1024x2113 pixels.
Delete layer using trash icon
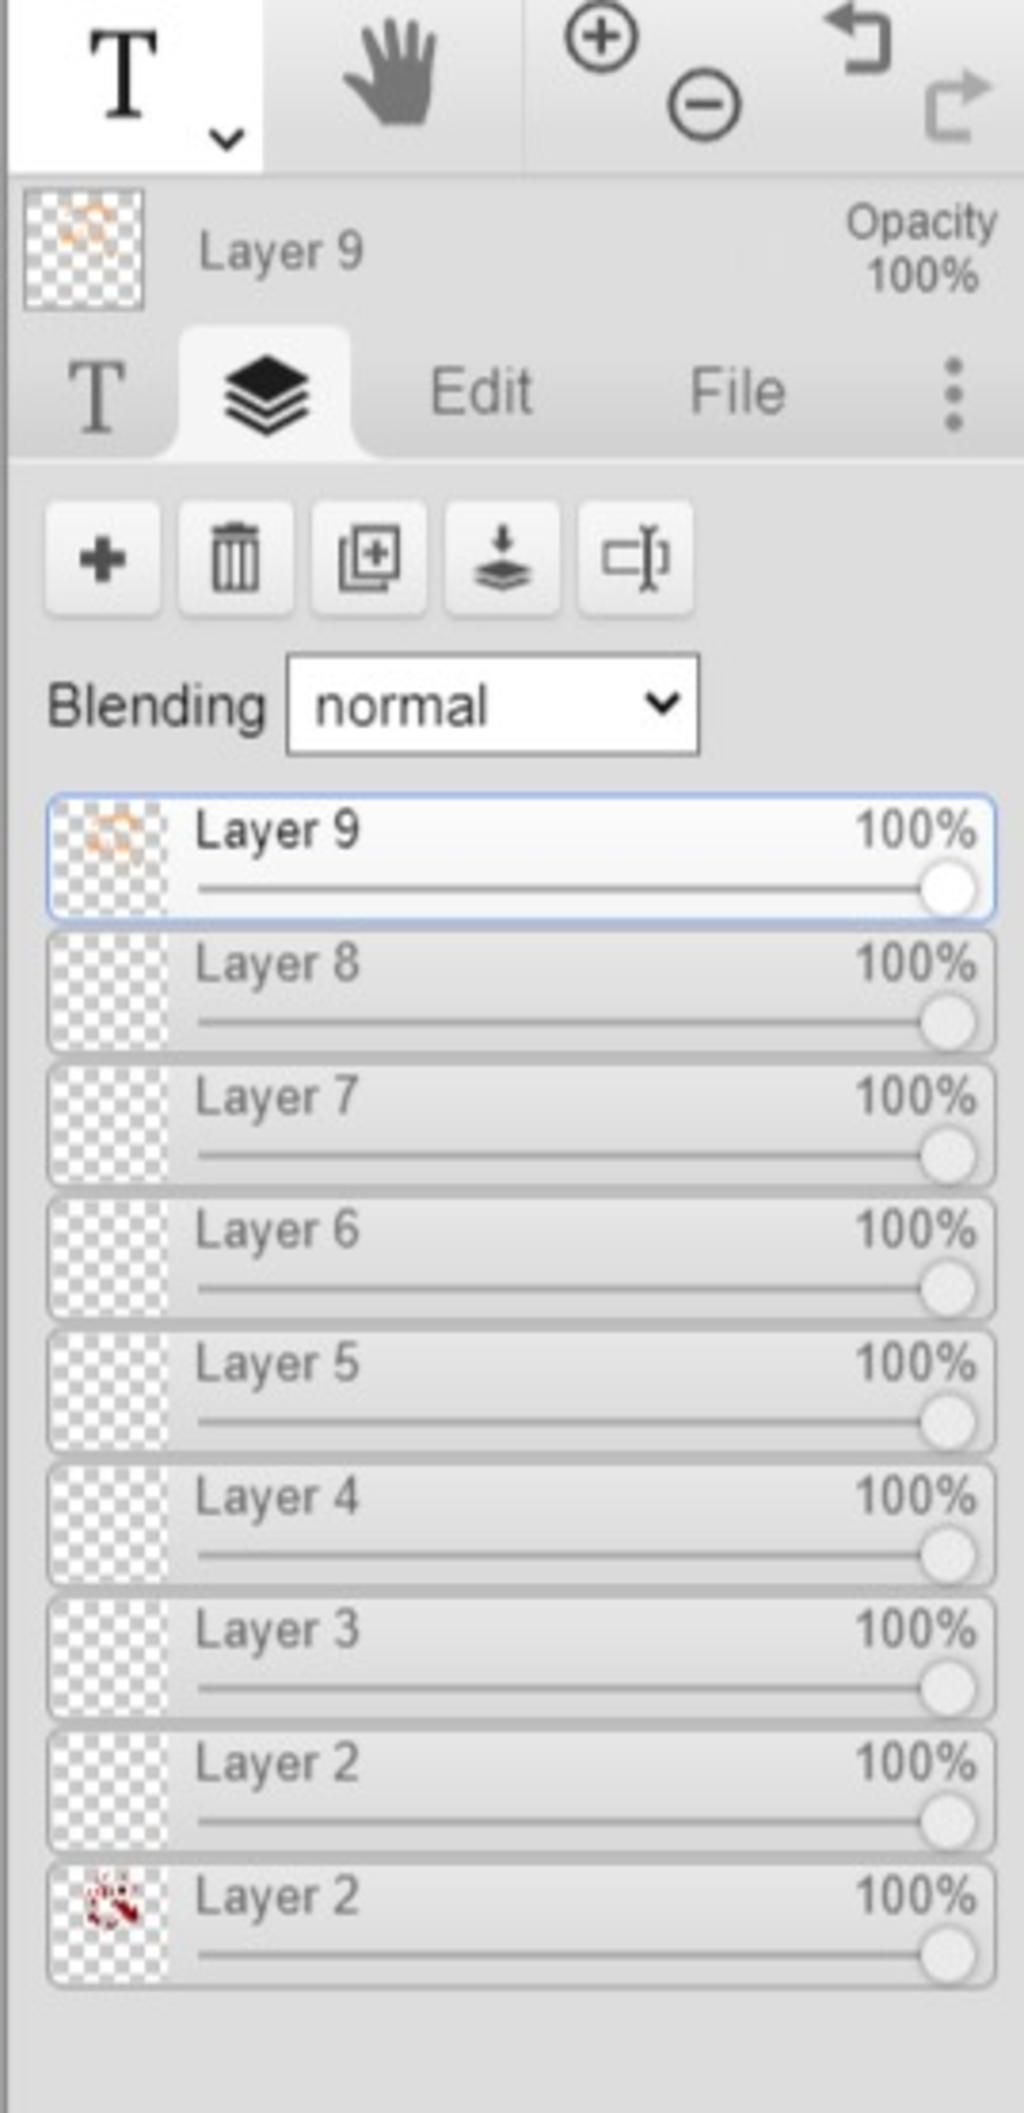[x=235, y=559]
